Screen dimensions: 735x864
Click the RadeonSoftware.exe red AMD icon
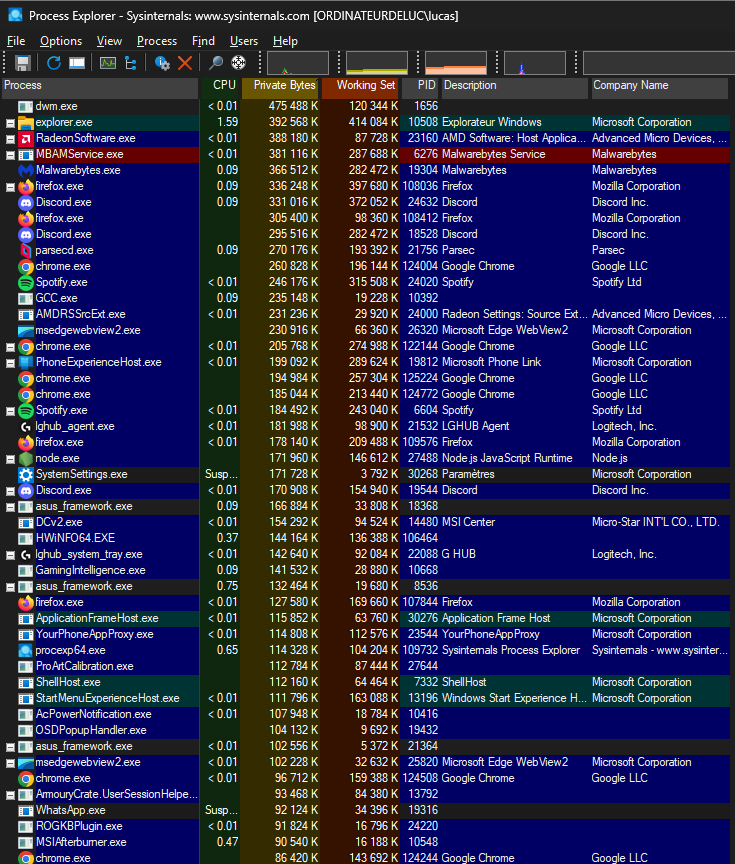25,138
